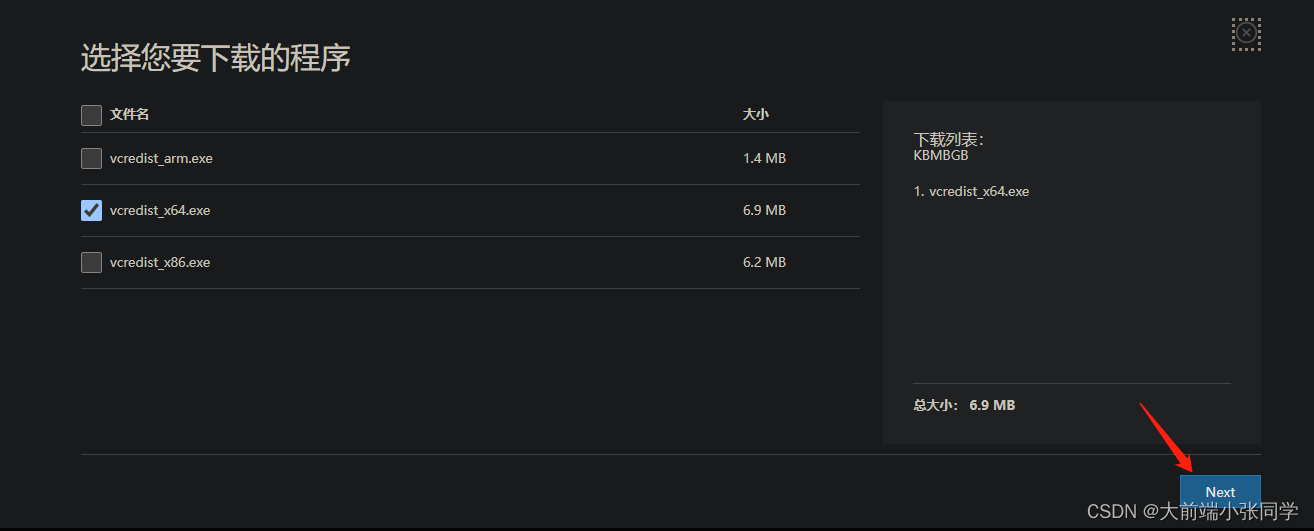Click the vcredist_x64.exe entry in download list
Viewport: 1314px width, 531px height.
click(971, 191)
